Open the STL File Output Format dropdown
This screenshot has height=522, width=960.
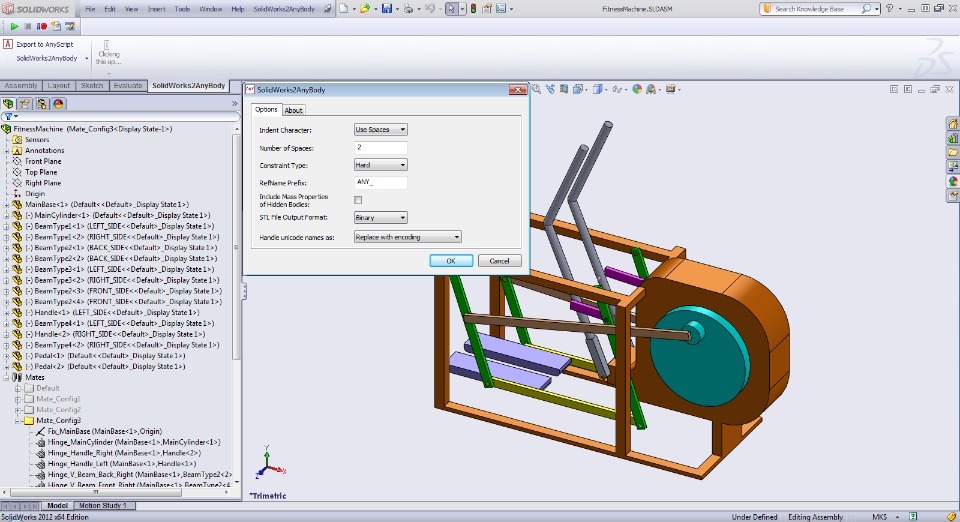pyautogui.click(x=380, y=217)
